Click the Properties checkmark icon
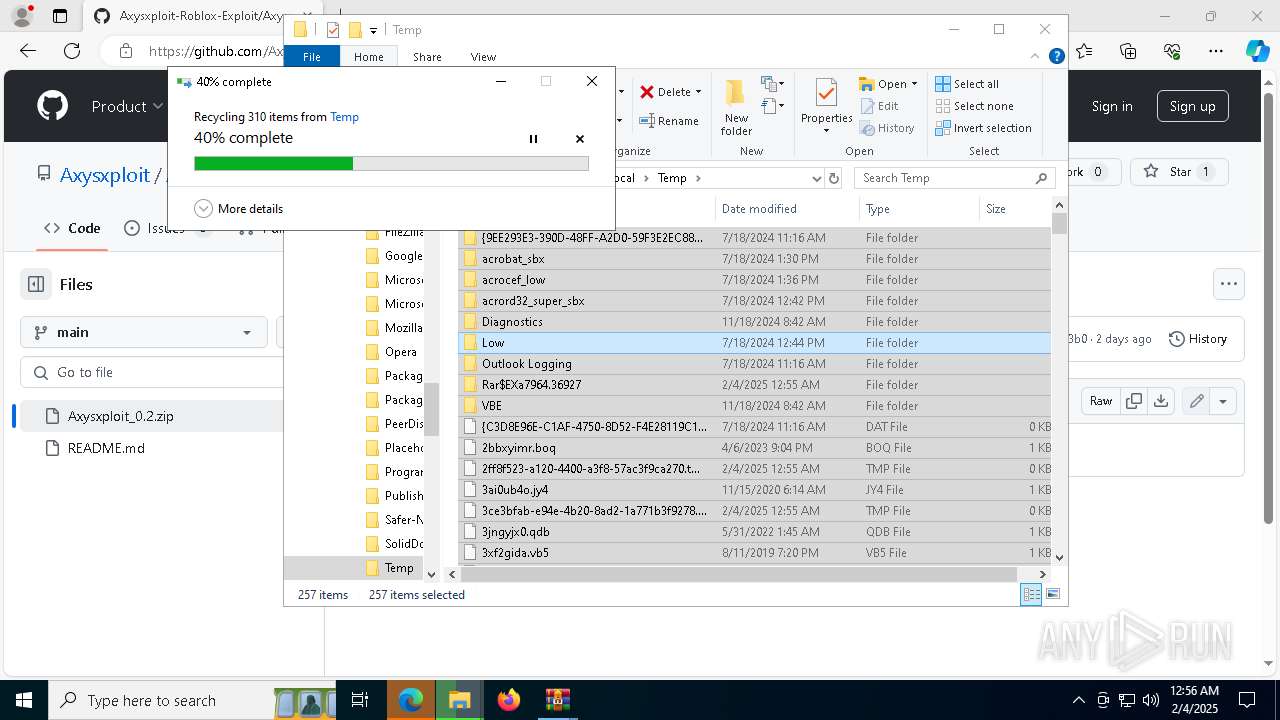Viewport: 1280px width, 720px height. tap(826, 93)
